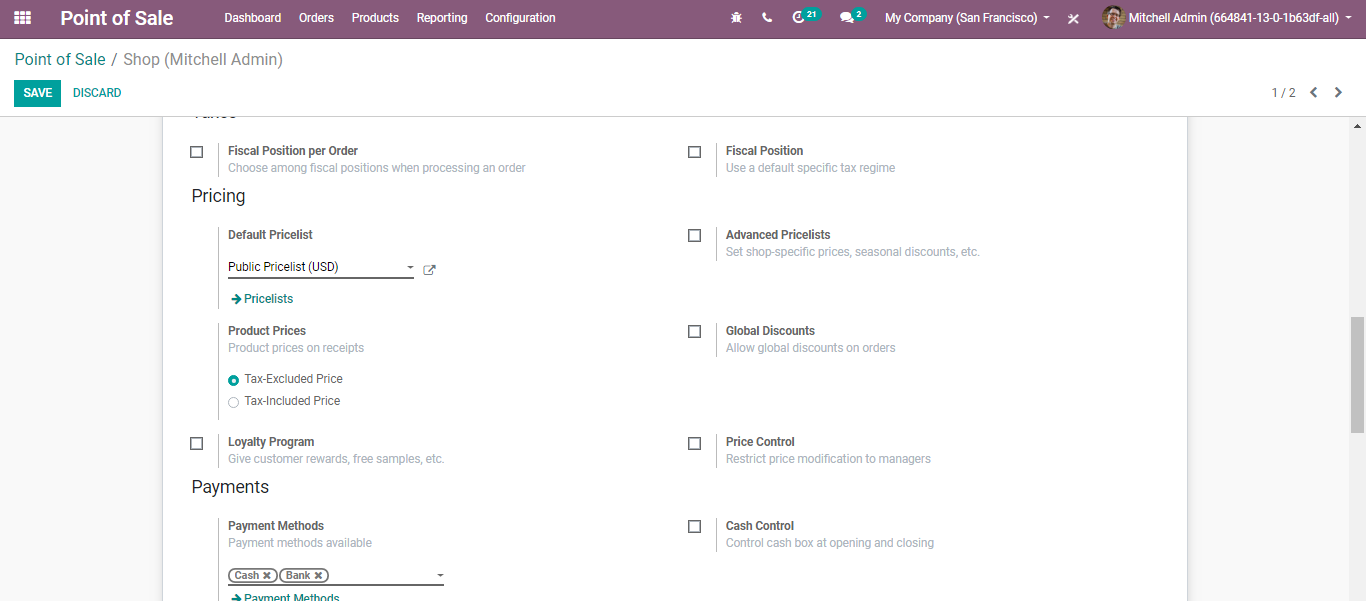Expand the Default Pricelist dropdown
The height and width of the screenshot is (601, 1366).
click(x=410, y=268)
